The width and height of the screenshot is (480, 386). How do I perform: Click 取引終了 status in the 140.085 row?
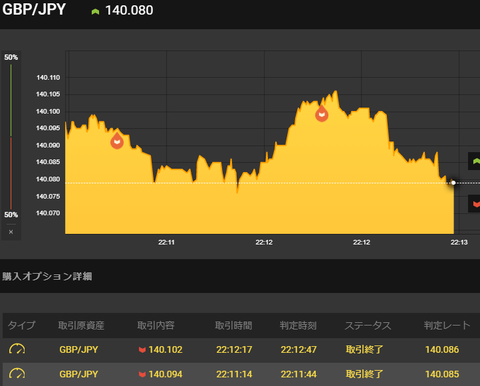coord(364,374)
